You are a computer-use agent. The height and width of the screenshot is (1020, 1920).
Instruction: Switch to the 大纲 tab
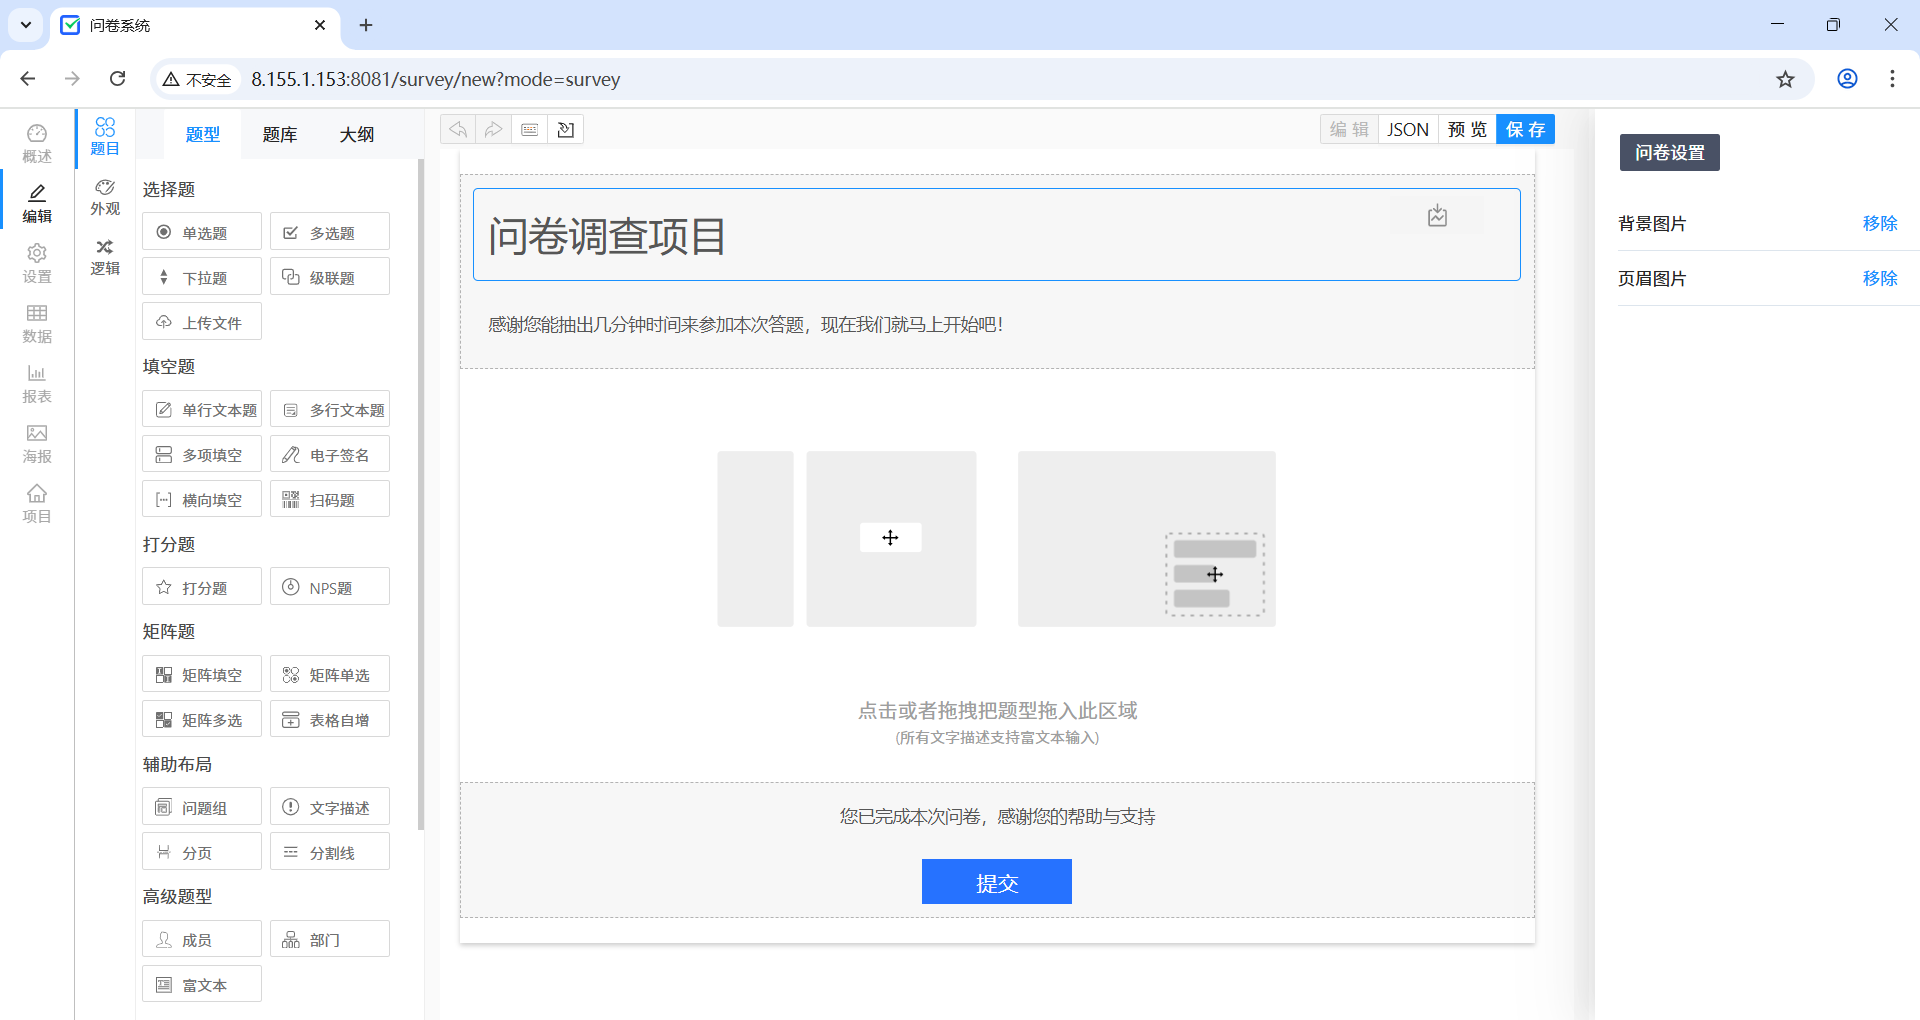click(x=357, y=134)
